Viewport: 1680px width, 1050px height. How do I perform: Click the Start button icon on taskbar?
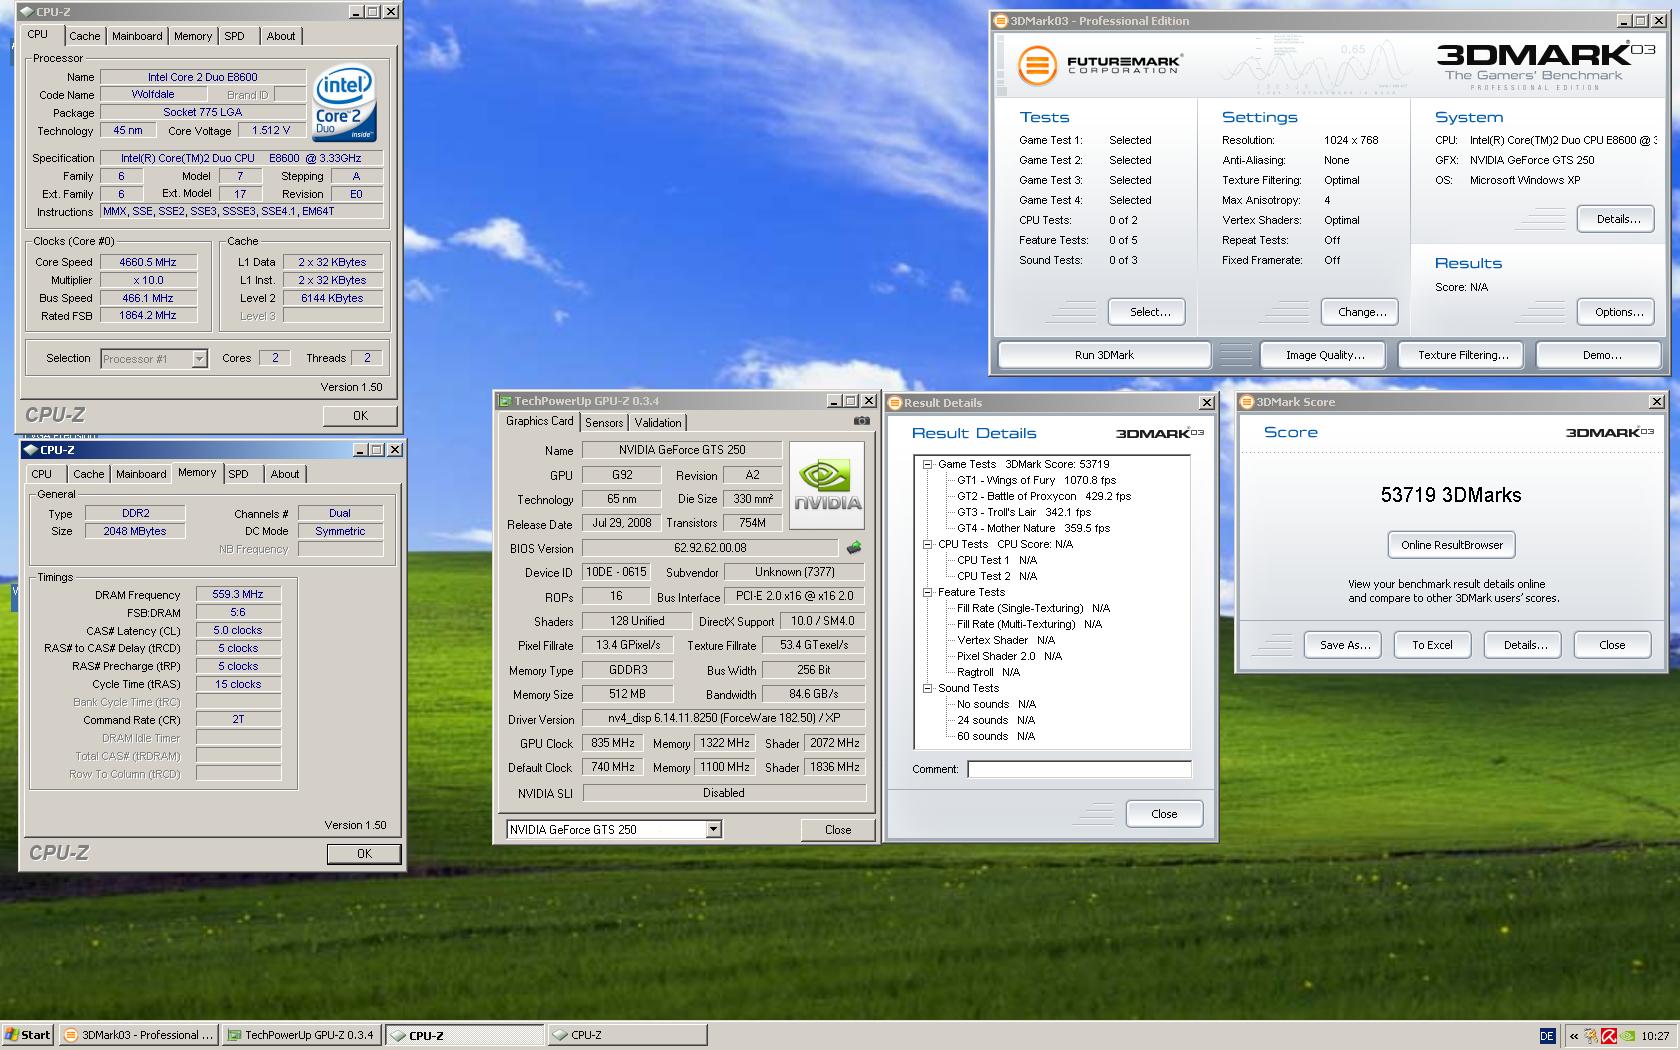pos(27,1035)
